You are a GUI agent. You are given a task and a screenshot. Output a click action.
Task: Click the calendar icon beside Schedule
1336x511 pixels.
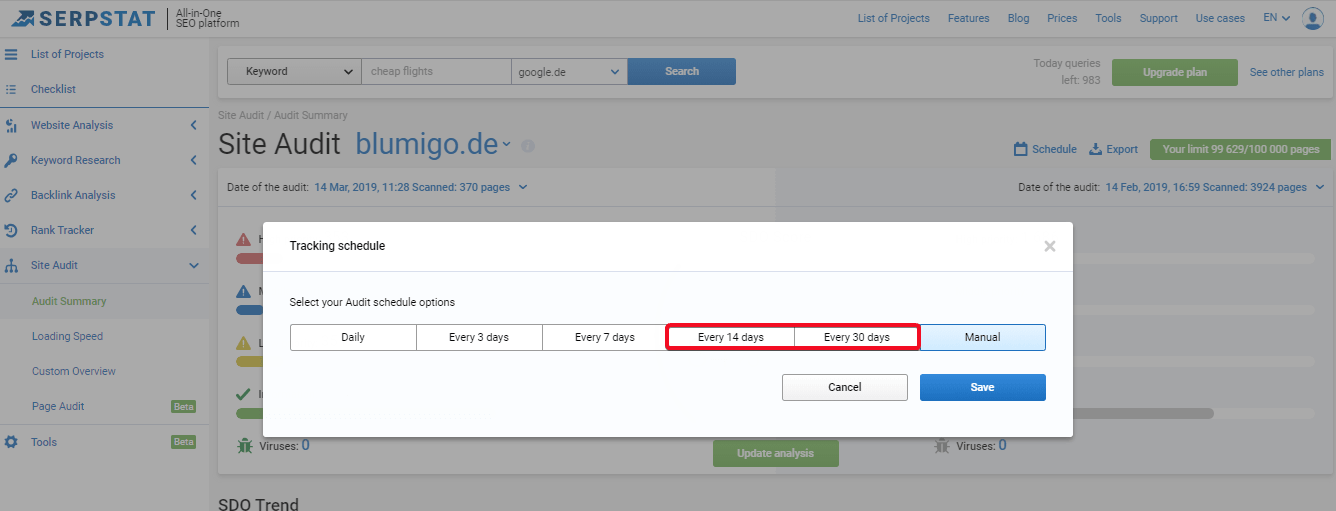pyautogui.click(x=1021, y=149)
